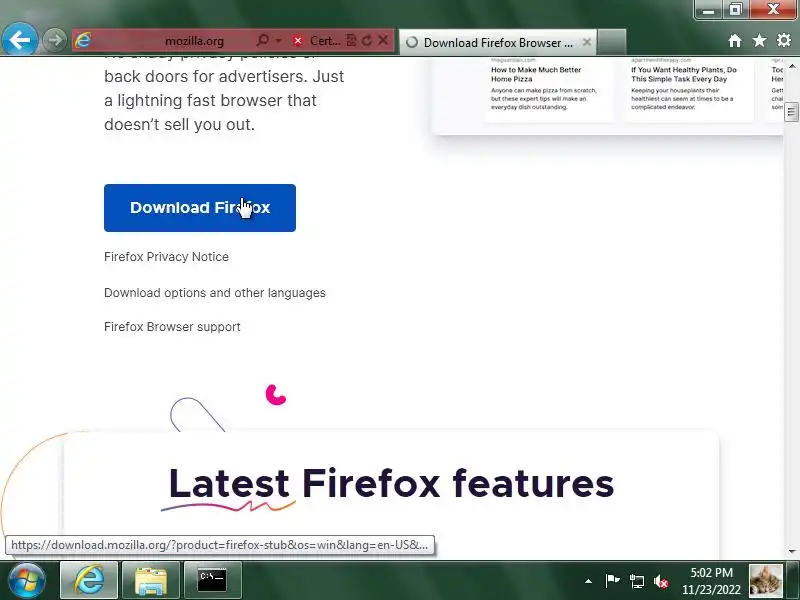Click the Forward arrow navigation button
800x600 pixels.
point(54,40)
